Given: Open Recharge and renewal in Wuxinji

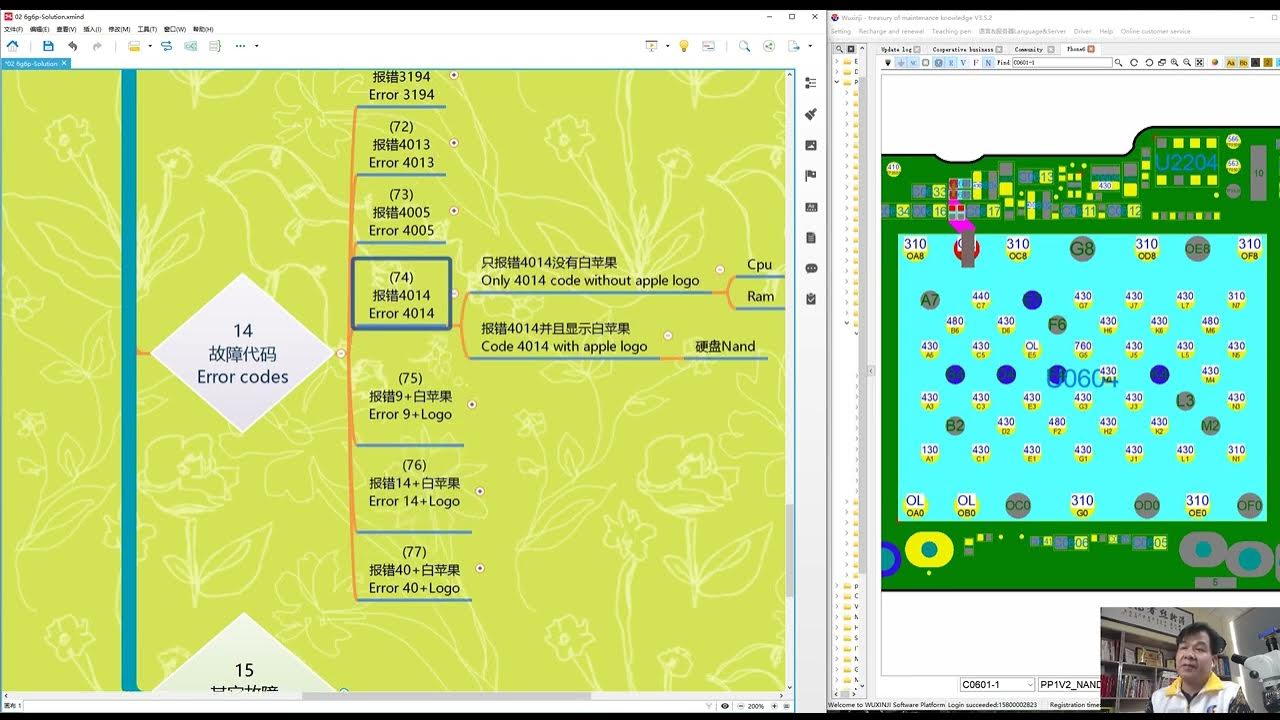Looking at the screenshot, I should click(x=891, y=31).
